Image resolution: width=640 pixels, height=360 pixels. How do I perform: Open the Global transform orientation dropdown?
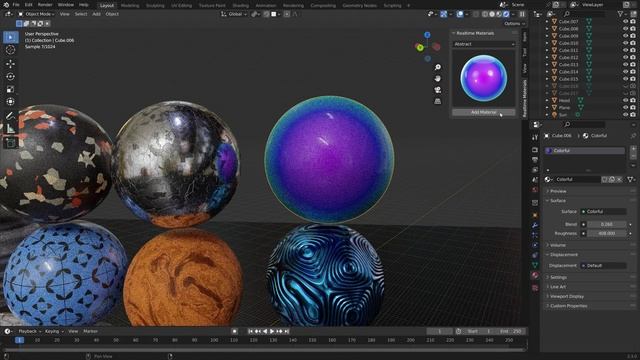(234, 14)
